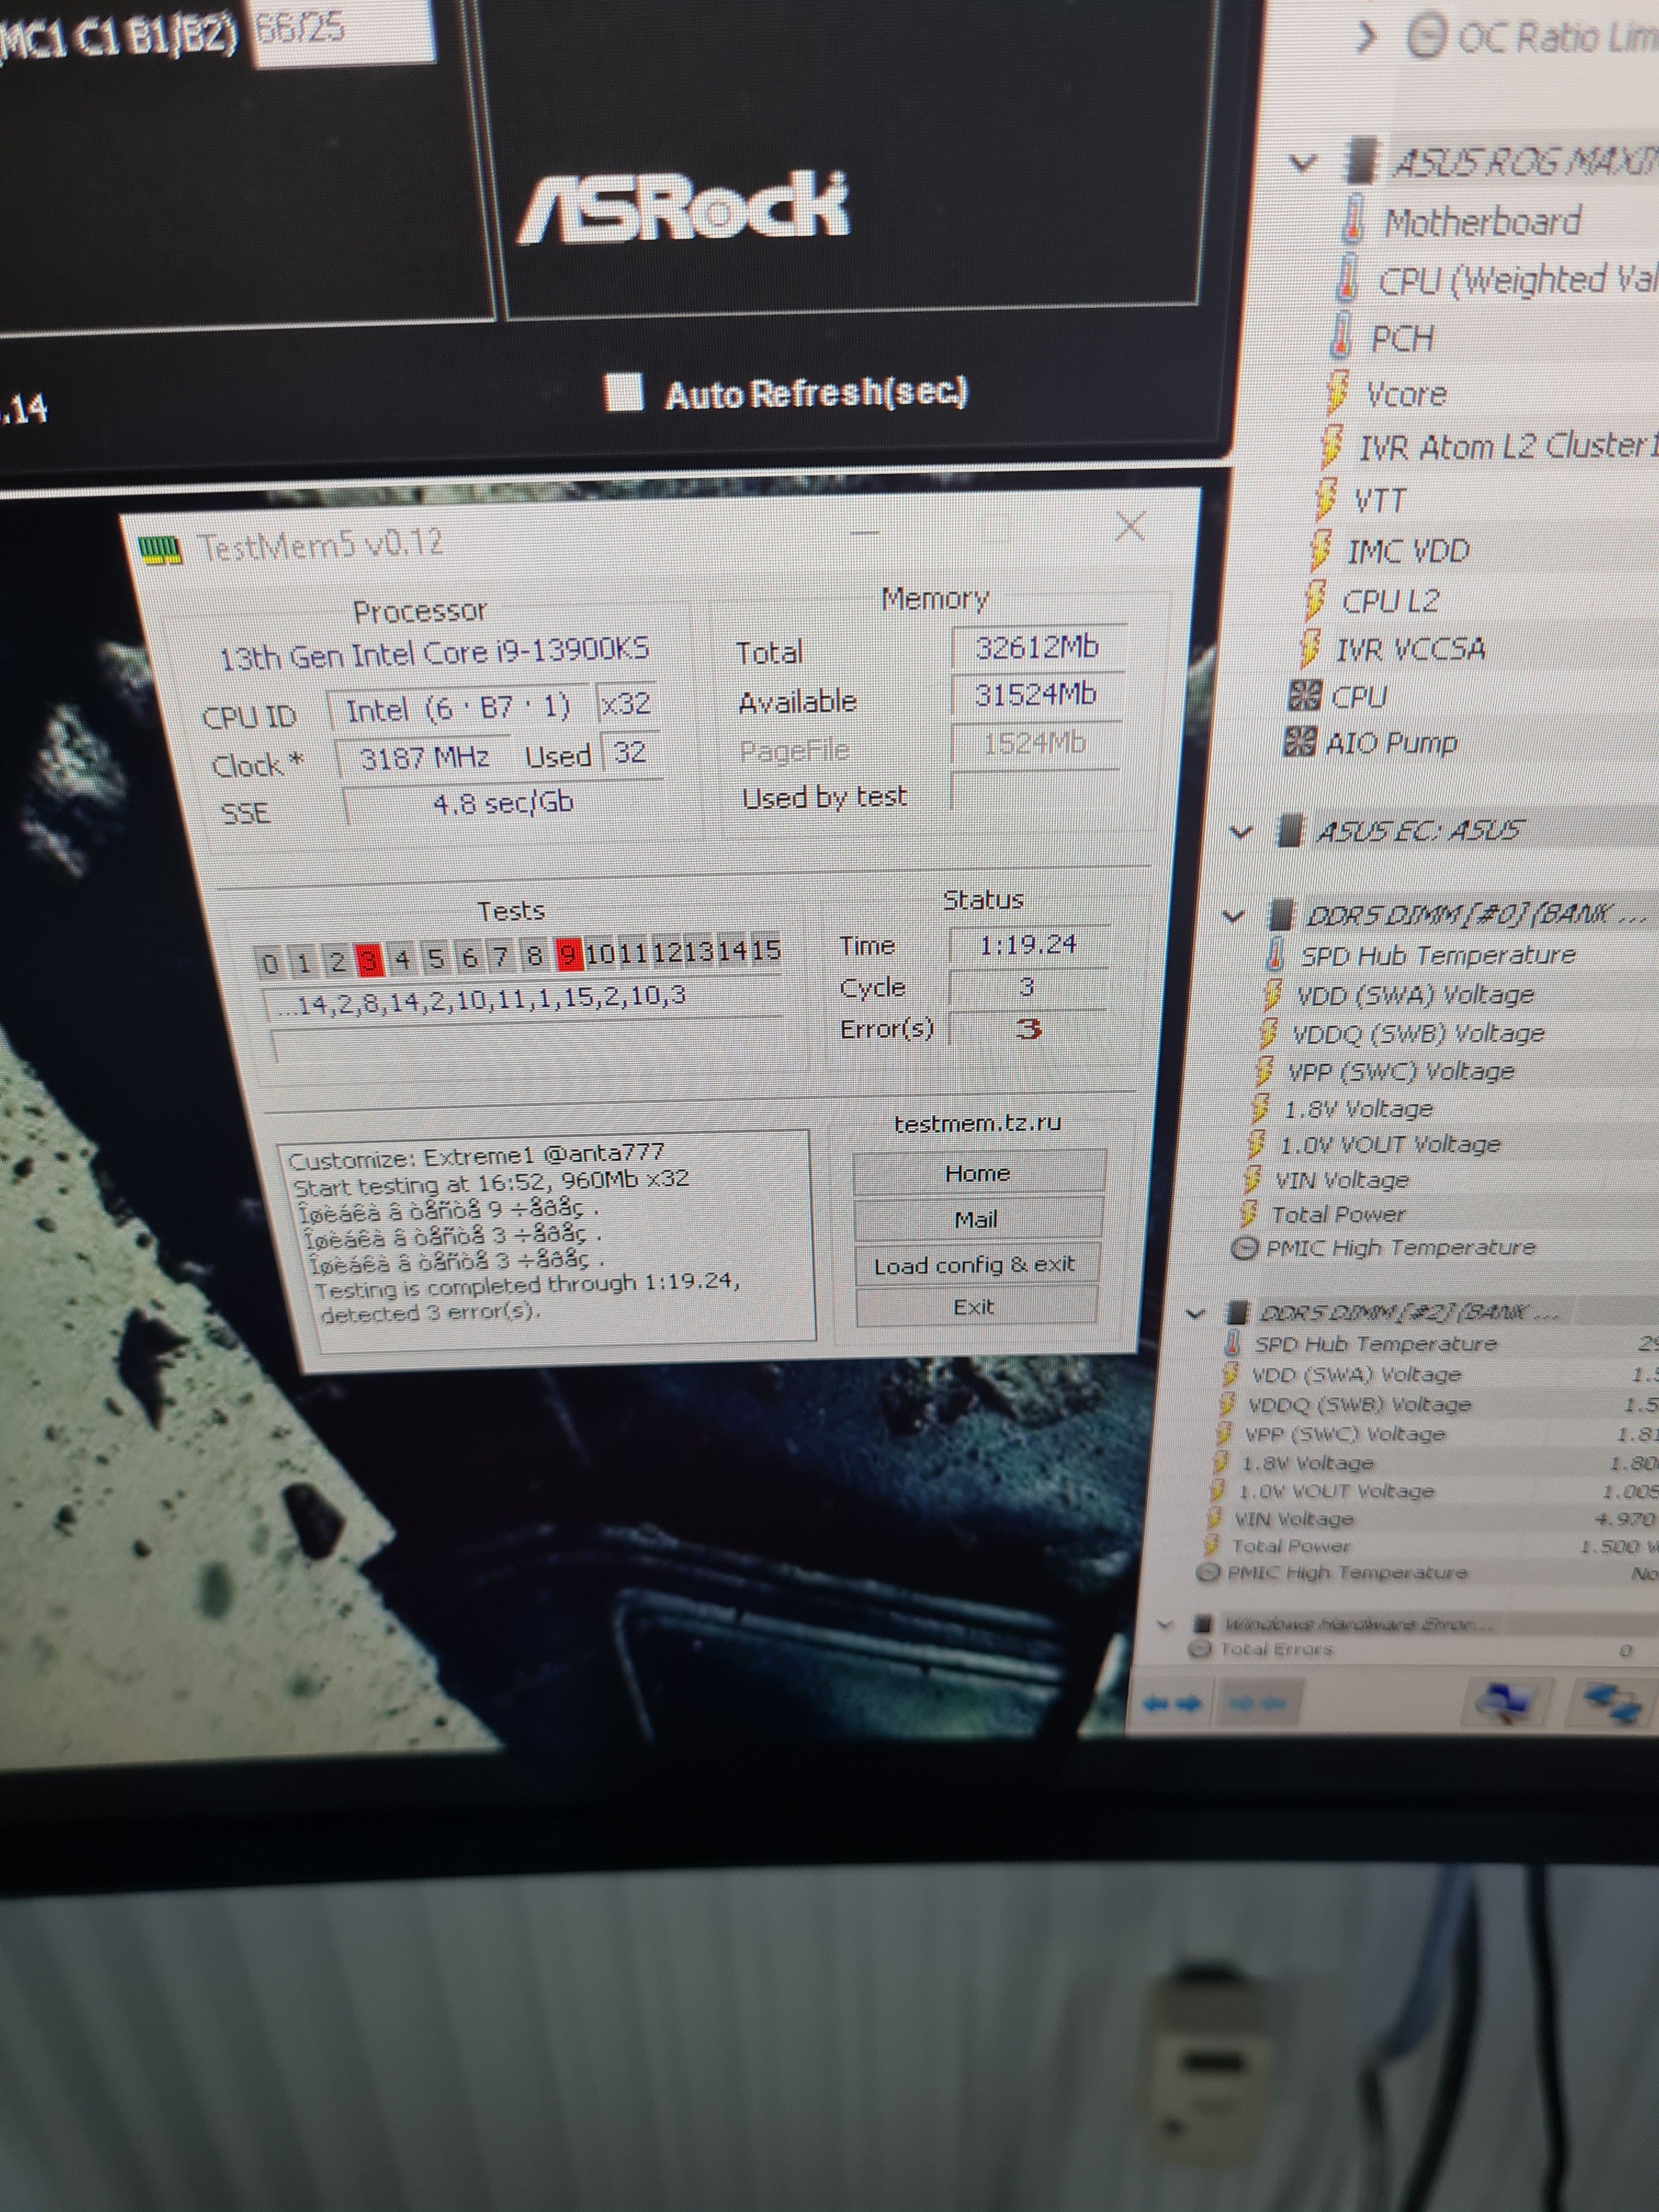Click the Mail button in TestMem5

tap(976, 1218)
